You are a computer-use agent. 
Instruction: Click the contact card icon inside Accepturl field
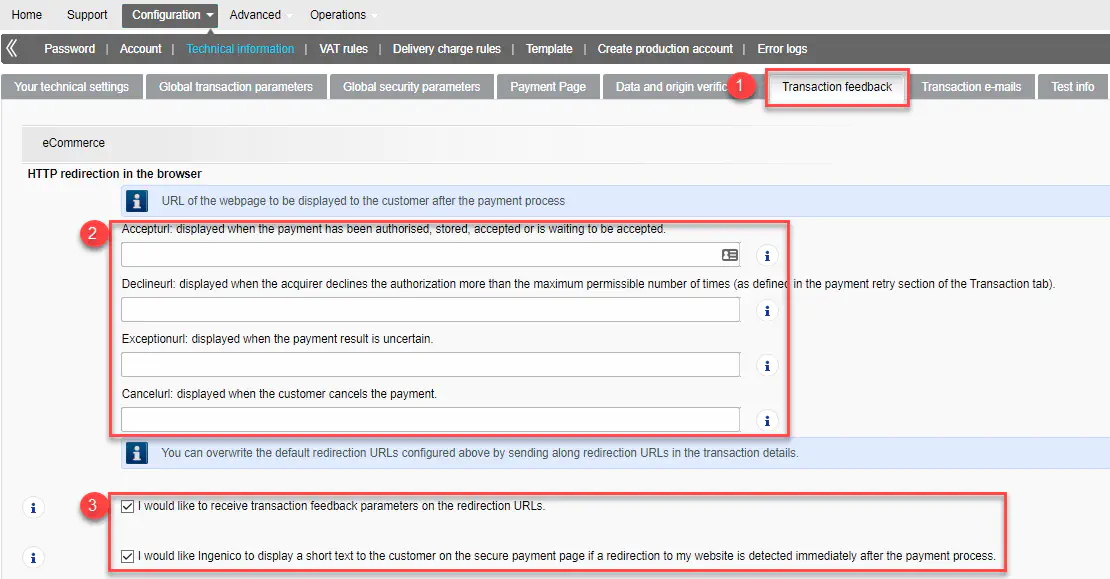pos(729,255)
